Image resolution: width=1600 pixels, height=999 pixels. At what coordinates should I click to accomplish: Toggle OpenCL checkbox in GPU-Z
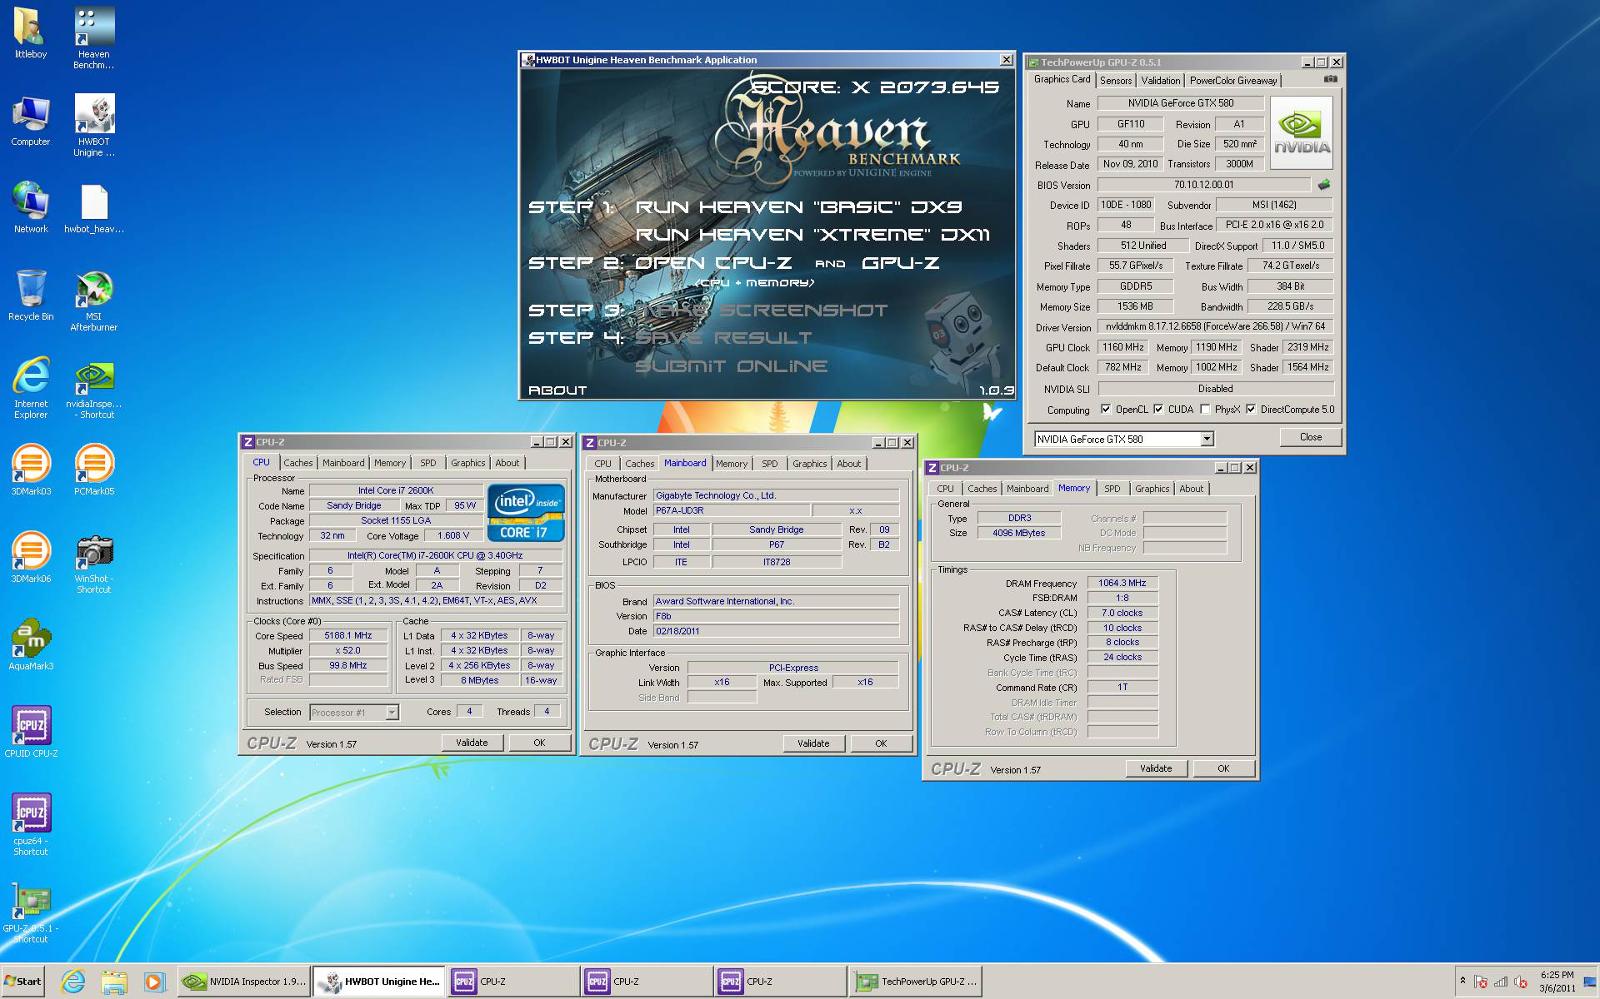point(1105,409)
